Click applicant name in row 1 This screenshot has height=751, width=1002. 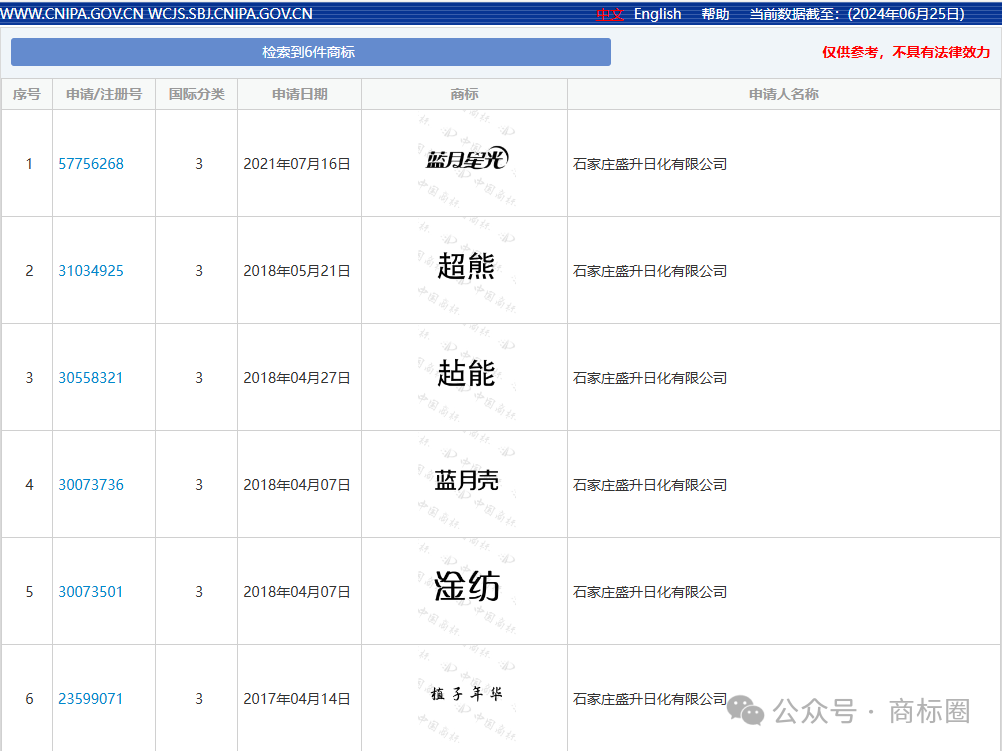tap(650, 164)
